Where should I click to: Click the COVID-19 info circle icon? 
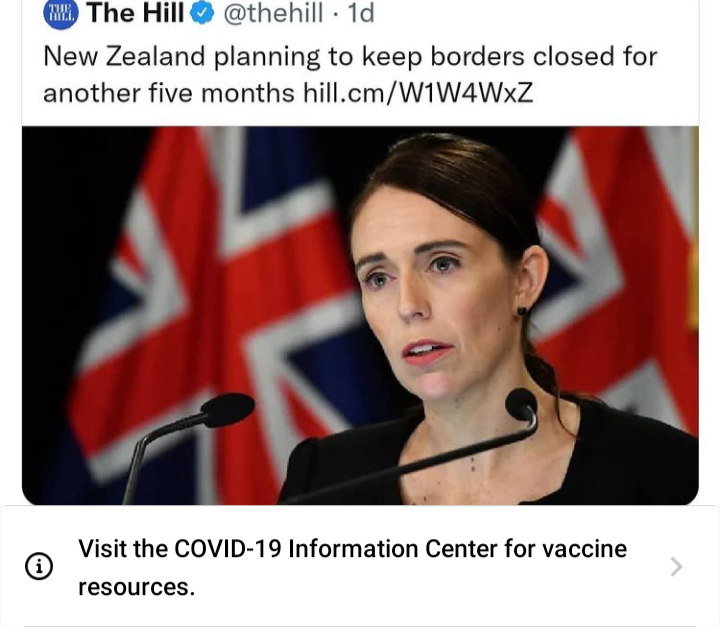[x=39, y=566]
